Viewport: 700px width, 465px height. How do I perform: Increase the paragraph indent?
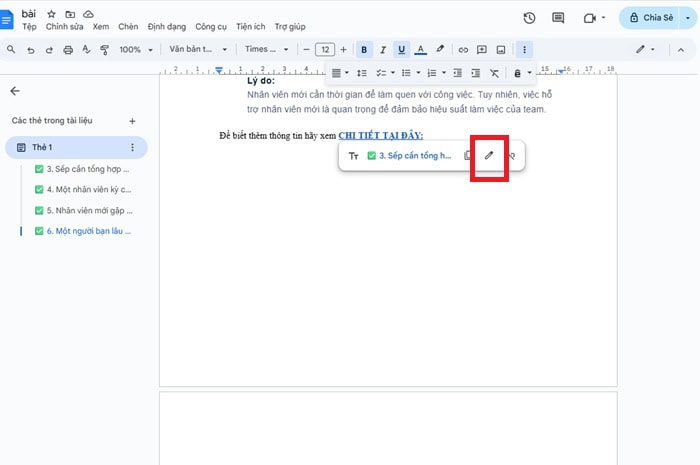tap(476, 73)
